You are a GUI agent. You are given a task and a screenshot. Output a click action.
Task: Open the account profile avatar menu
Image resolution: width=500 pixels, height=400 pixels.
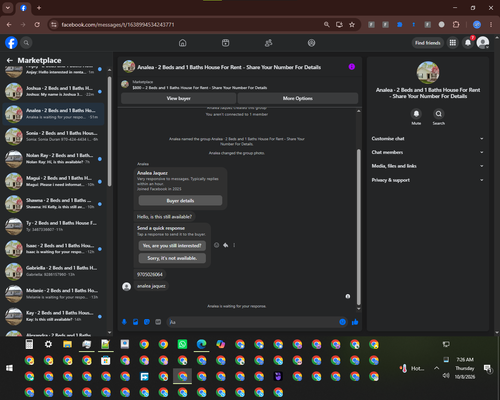point(483,43)
